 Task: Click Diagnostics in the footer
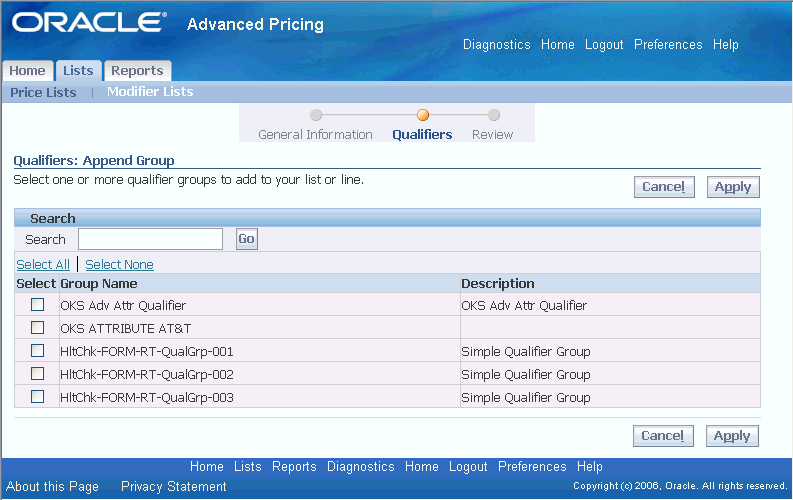pyautogui.click(x=361, y=466)
